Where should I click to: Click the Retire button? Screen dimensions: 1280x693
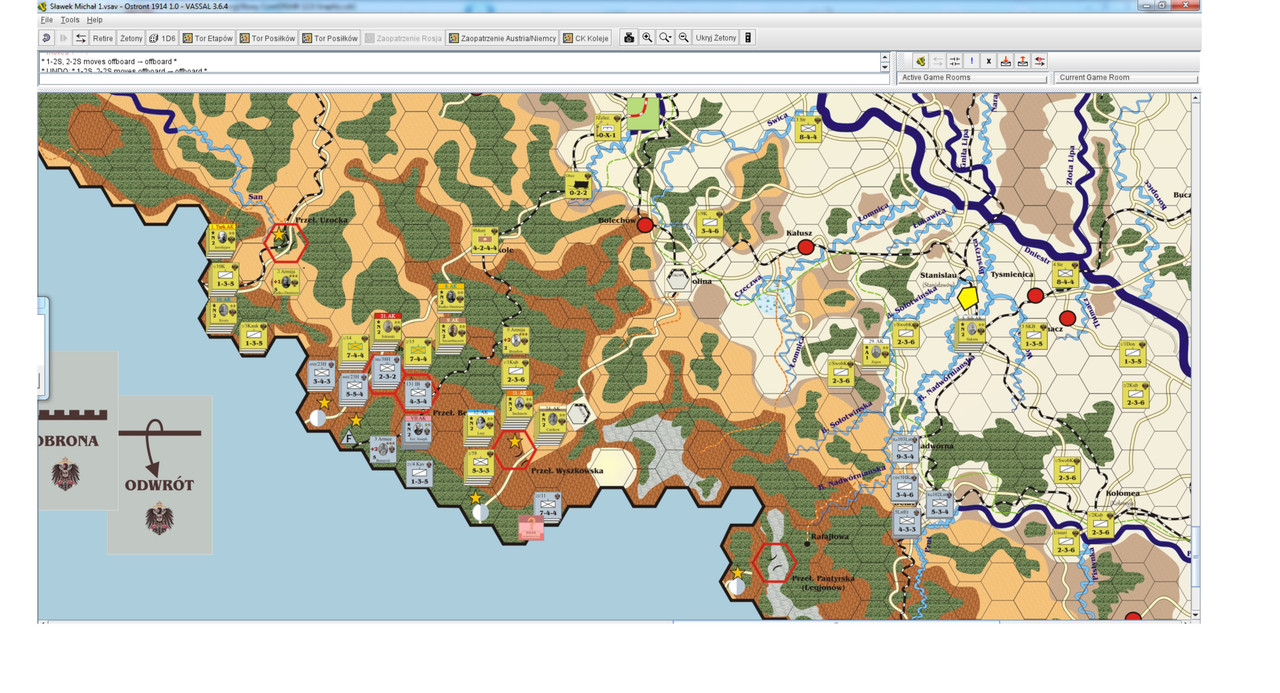[x=103, y=38]
